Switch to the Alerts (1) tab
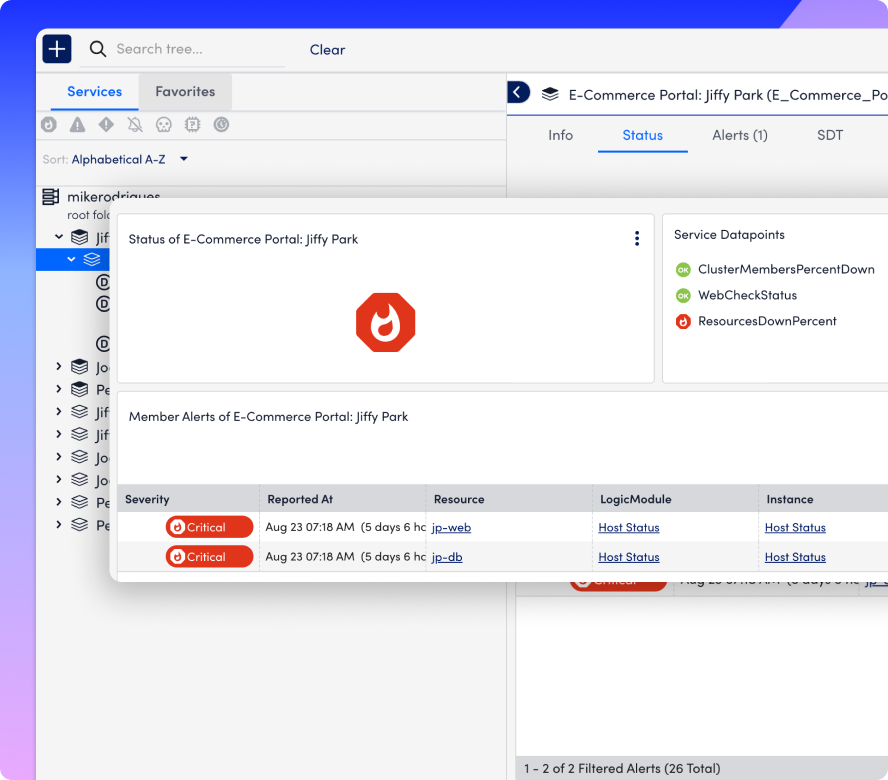 coord(739,135)
